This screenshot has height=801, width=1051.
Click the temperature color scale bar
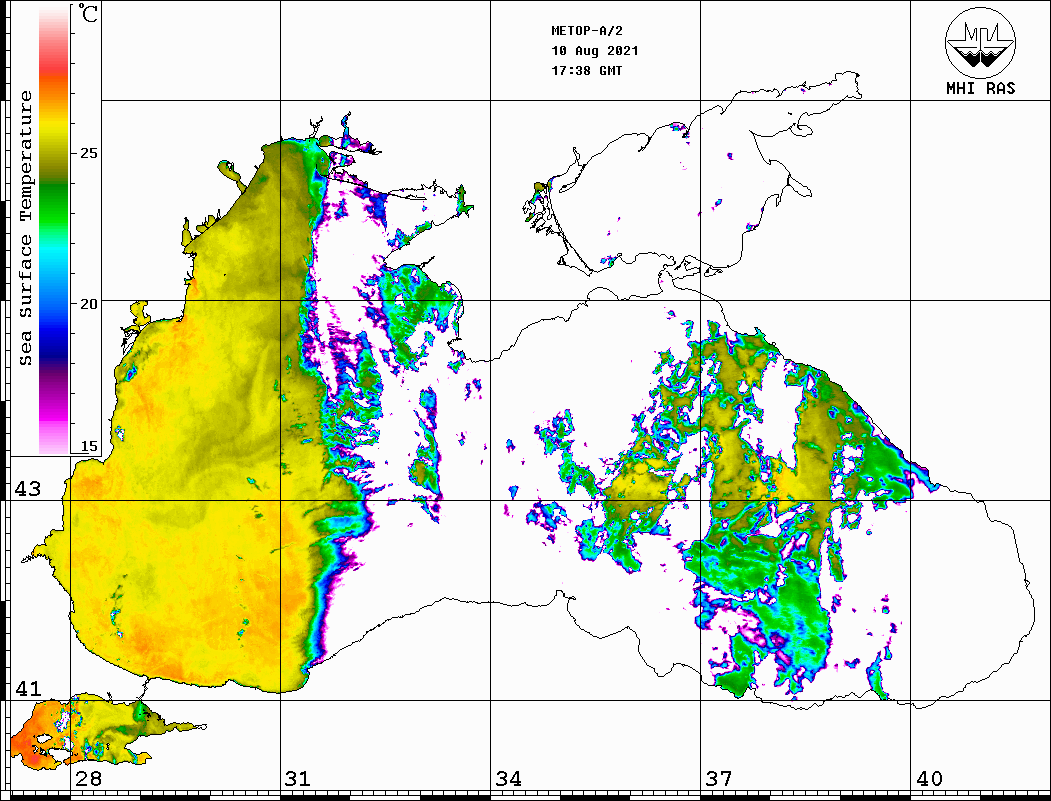[x=54, y=230]
